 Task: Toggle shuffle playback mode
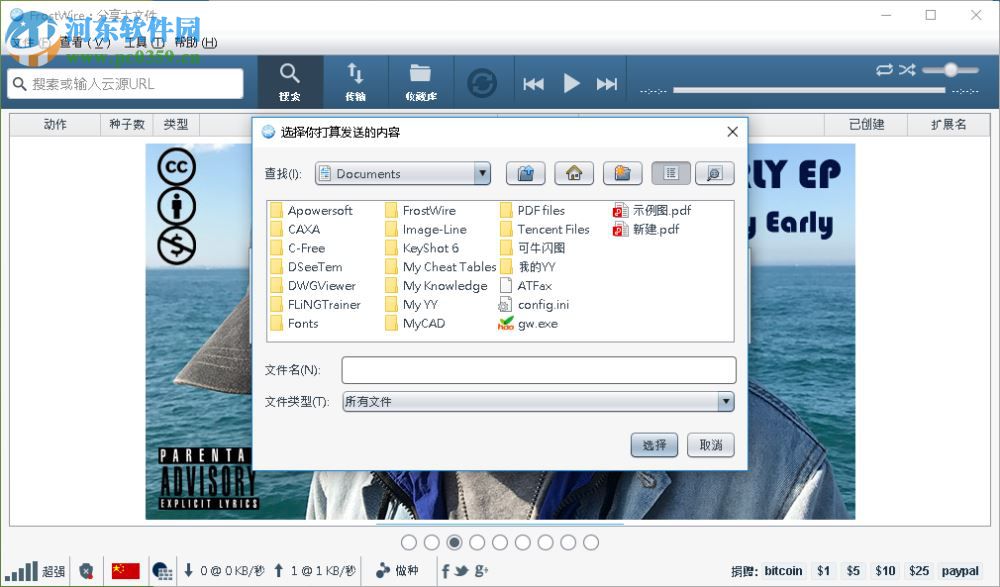coord(907,70)
